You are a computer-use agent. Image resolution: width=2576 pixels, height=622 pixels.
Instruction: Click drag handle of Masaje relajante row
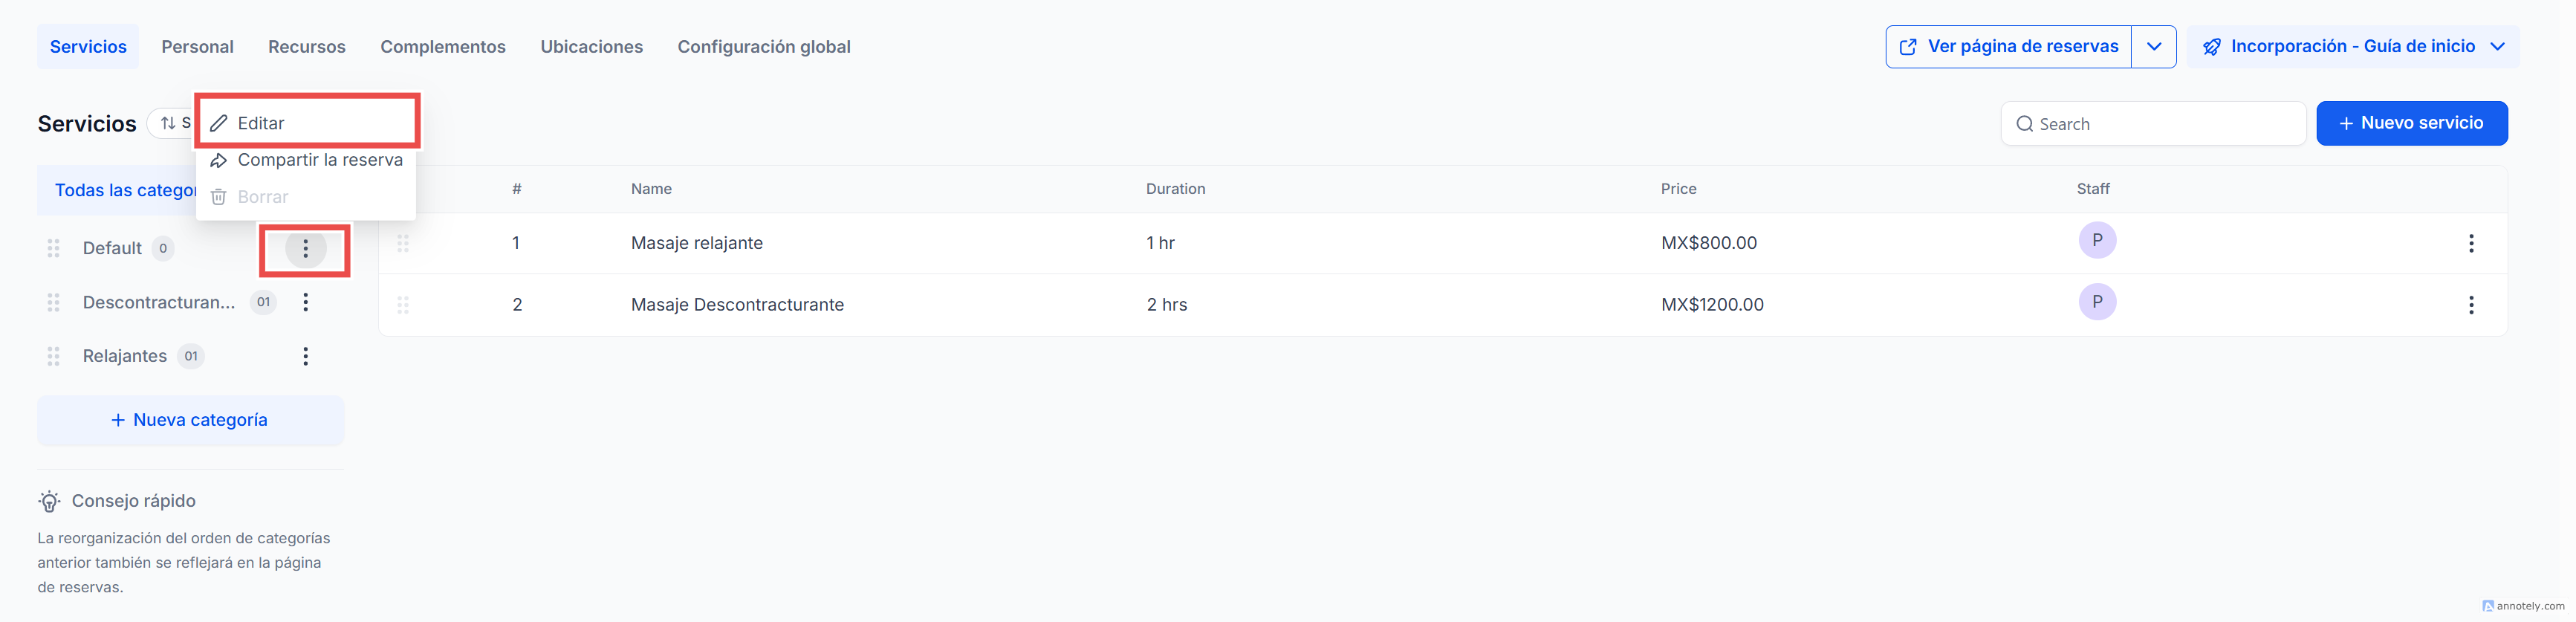(403, 243)
